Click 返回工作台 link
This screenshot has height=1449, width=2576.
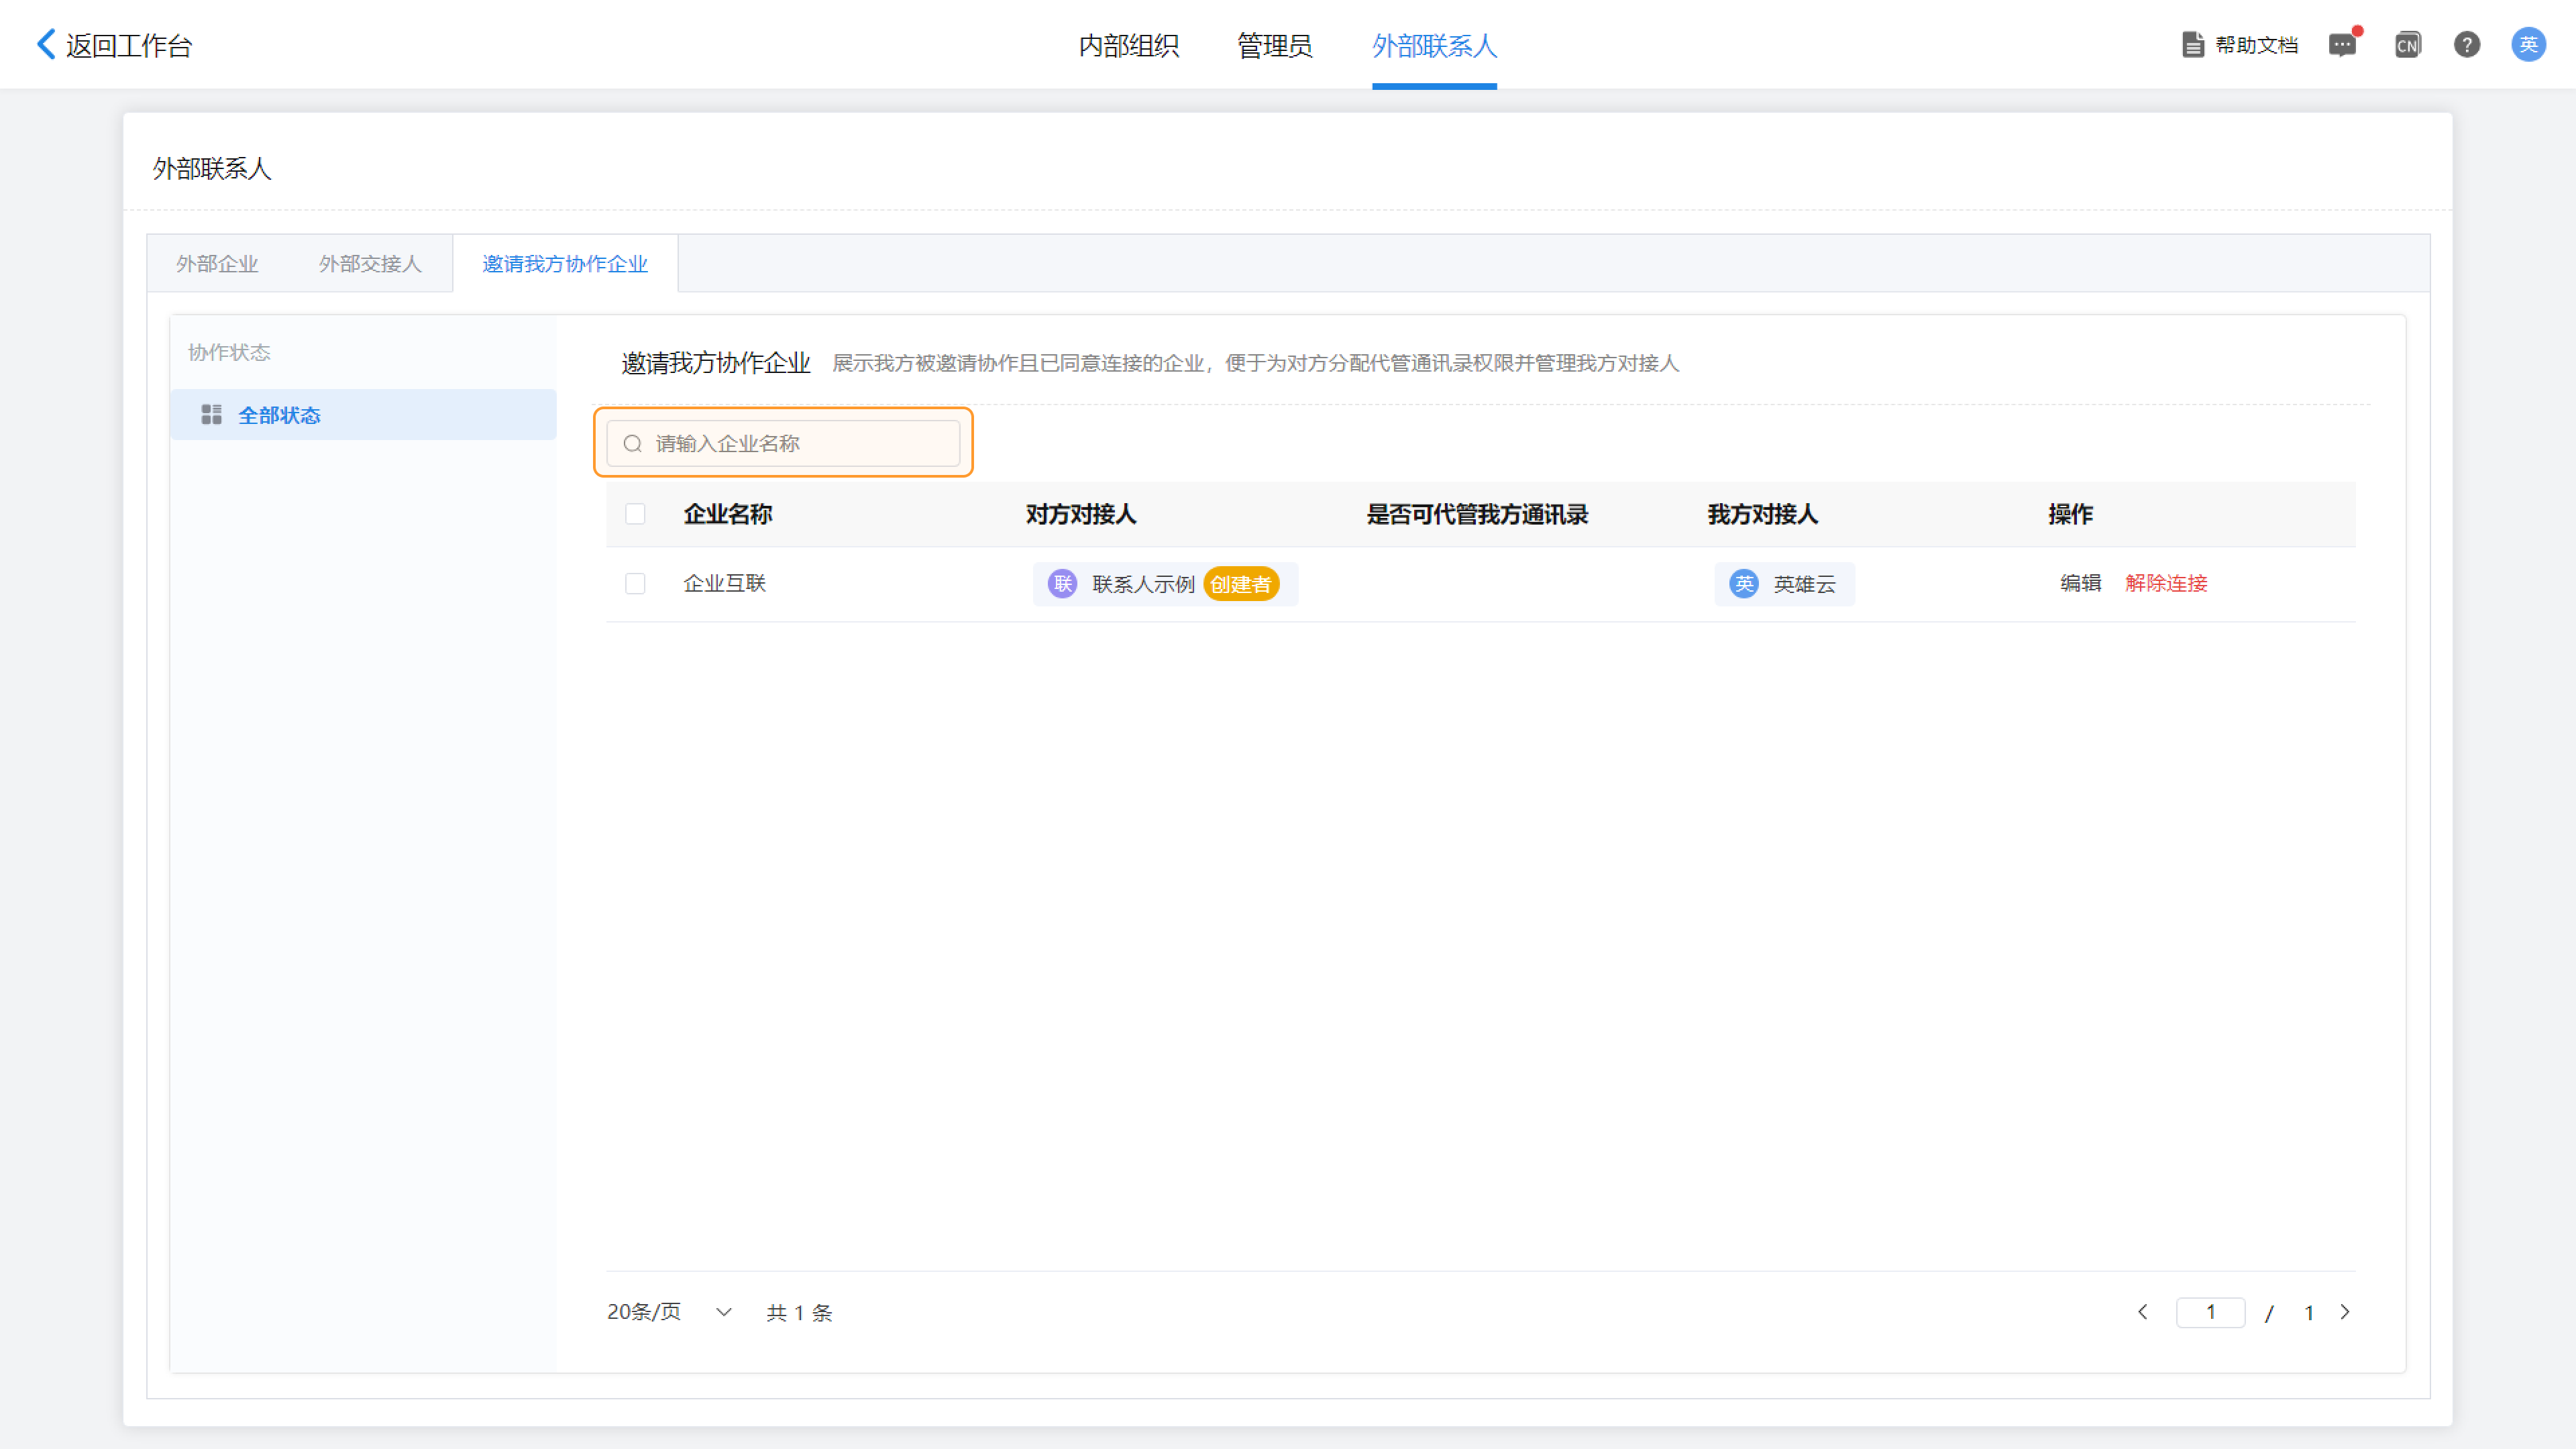(x=129, y=45)
